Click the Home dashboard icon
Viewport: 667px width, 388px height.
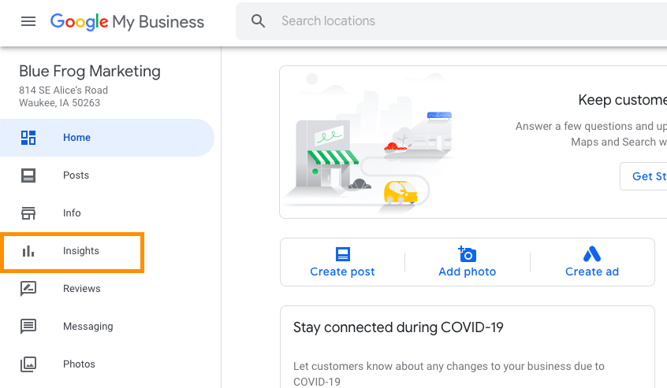click(29, 138)
